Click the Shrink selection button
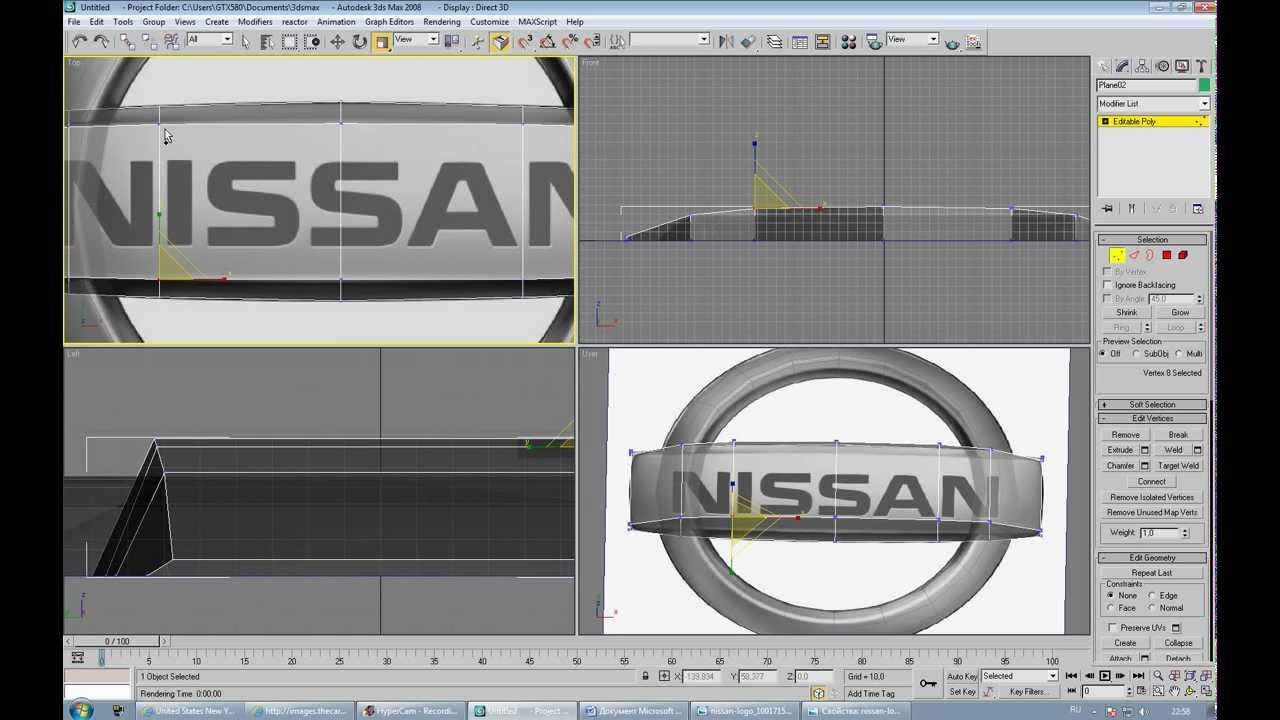The image size is (1280, 720). (x=1126, y=313)
